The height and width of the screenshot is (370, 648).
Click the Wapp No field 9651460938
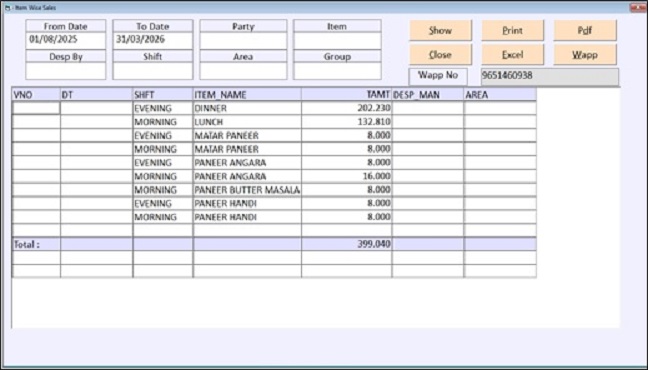550,76
